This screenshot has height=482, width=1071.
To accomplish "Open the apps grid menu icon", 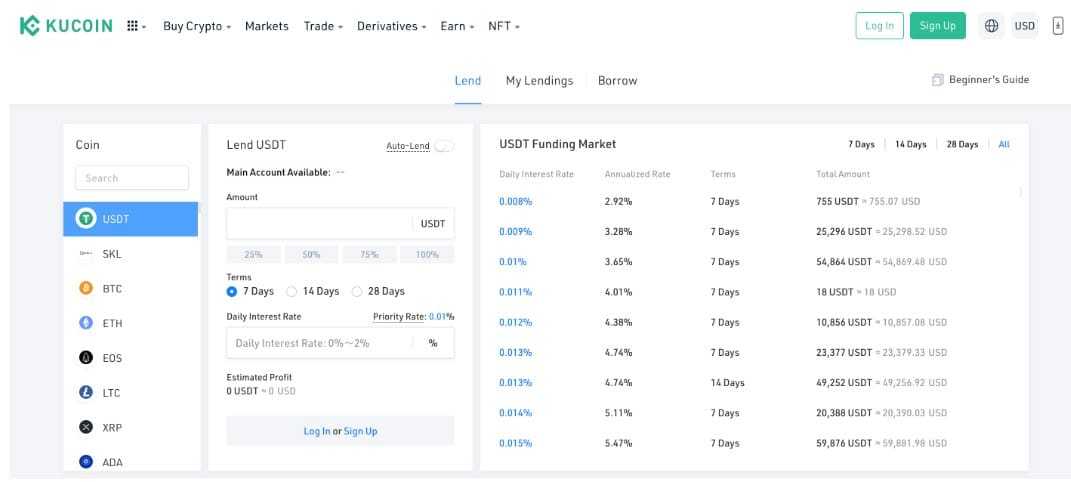I will [x=133, y=26].
